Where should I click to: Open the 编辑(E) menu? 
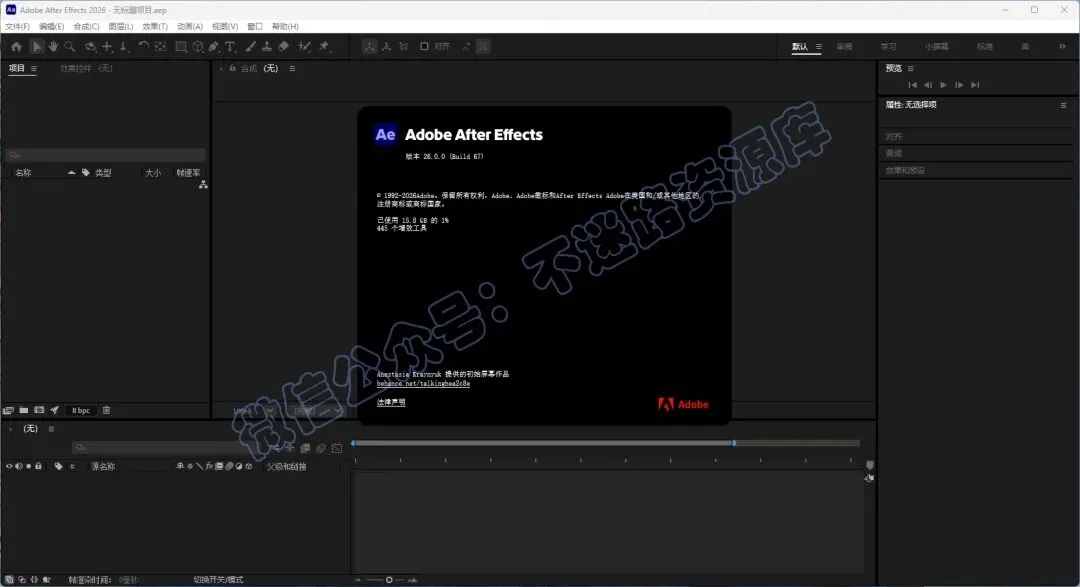[x=52, y=26]
